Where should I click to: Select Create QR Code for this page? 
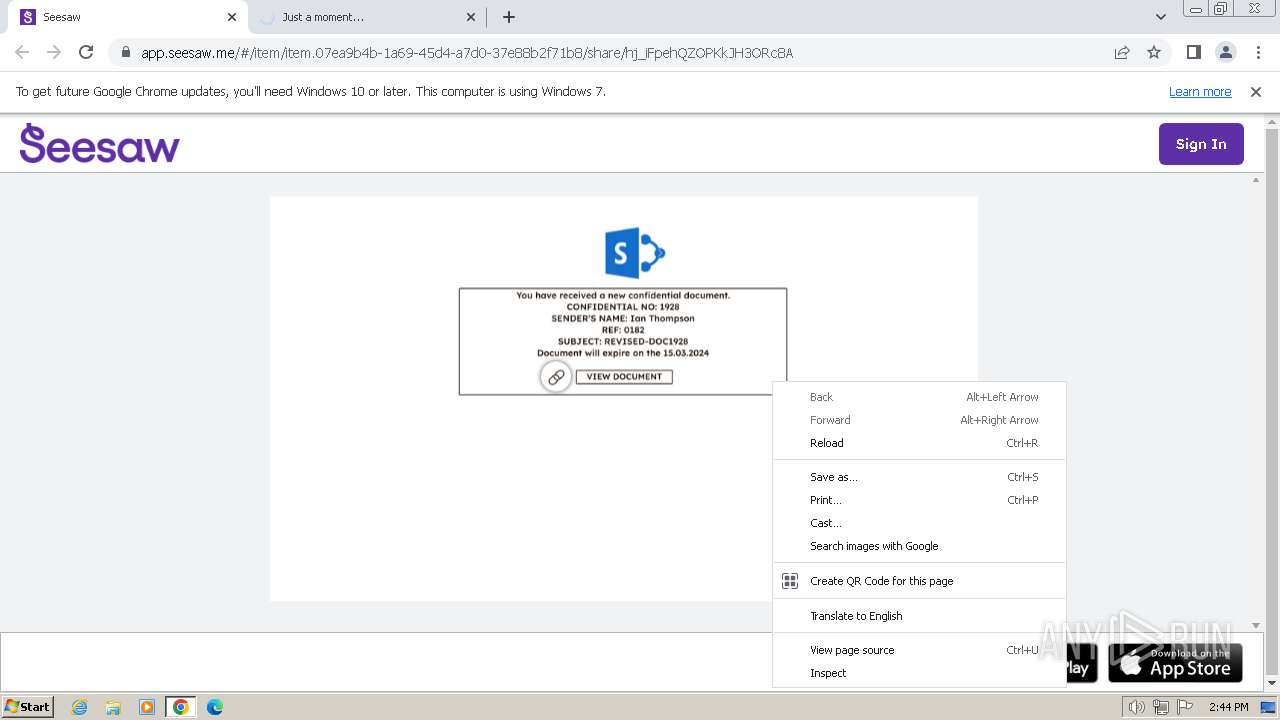(x=919, y=581)
